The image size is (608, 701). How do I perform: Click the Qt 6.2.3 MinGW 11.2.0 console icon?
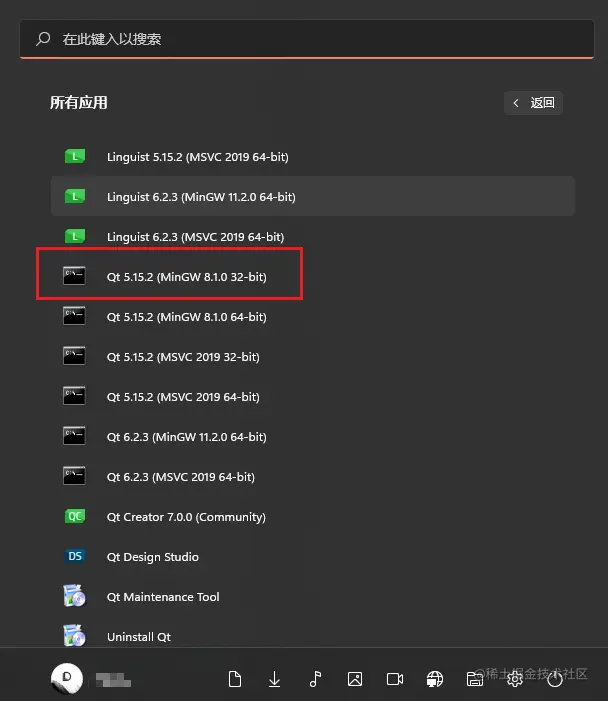74,436
